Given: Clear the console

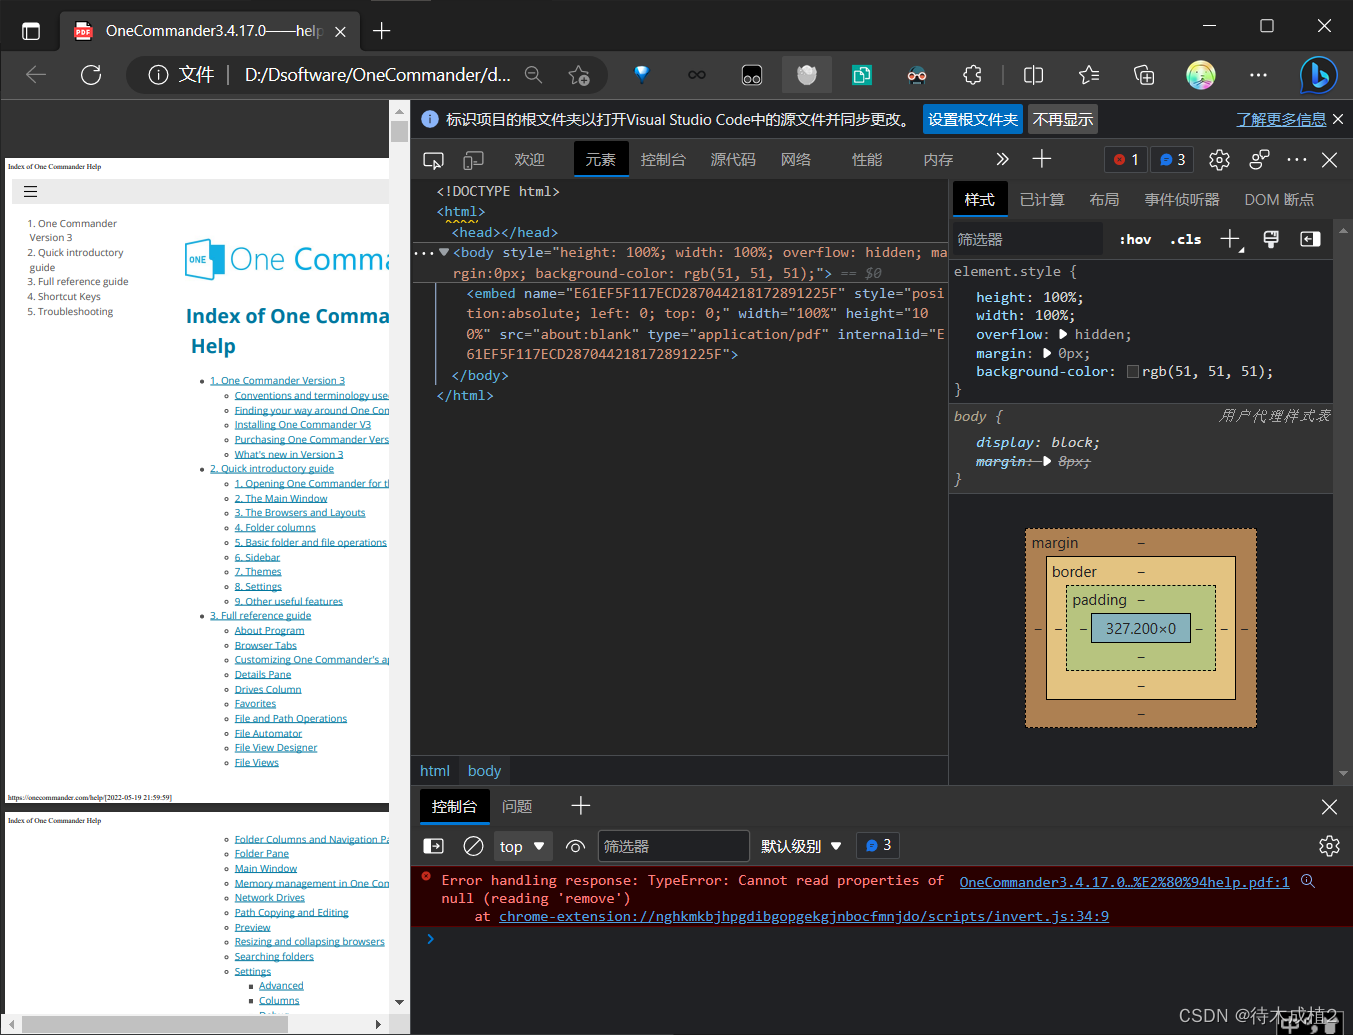Looking at the screenshot, I should click(x=474, y=846).
